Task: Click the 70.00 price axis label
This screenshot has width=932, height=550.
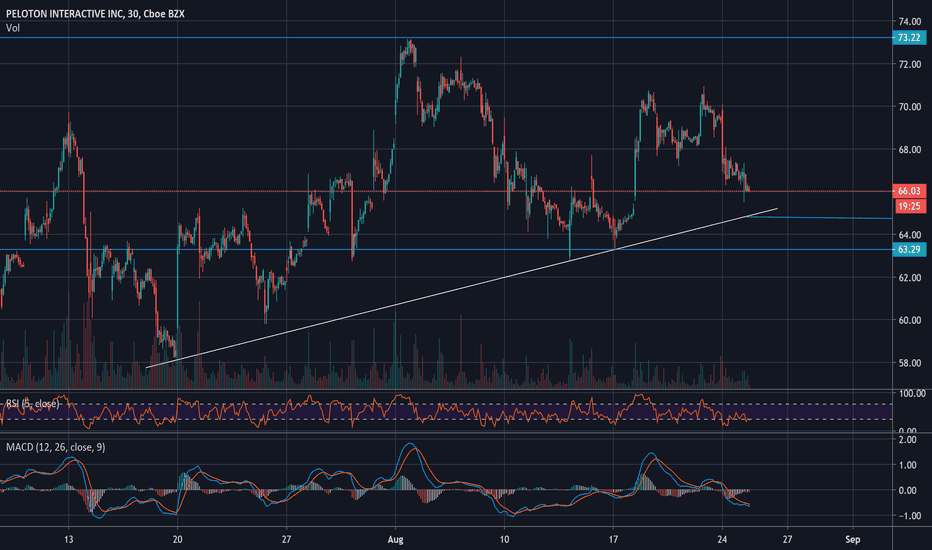Action: tap(909, 107)
